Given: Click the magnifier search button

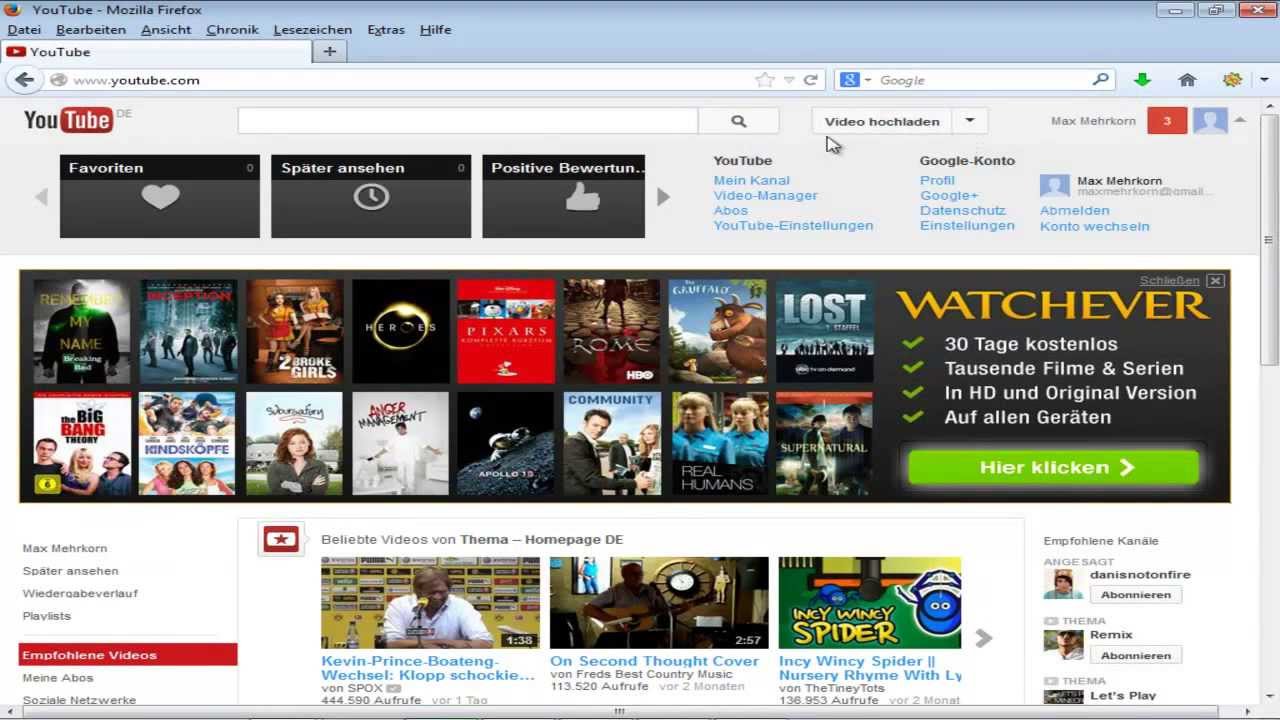Looking at the screenshot, I should point(739,121).
